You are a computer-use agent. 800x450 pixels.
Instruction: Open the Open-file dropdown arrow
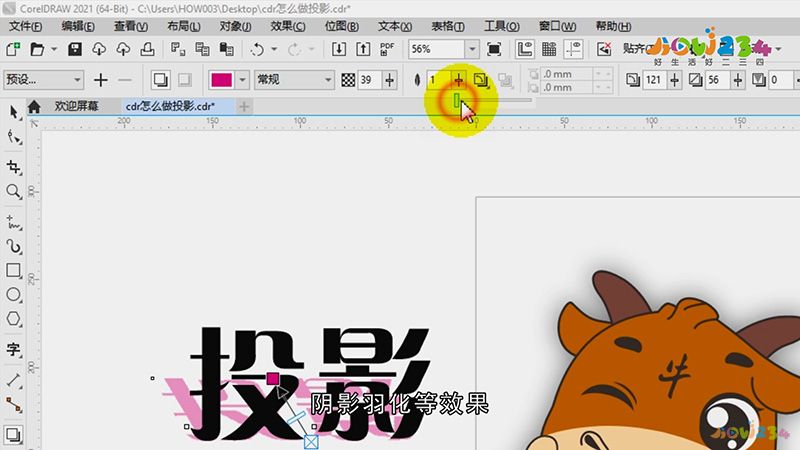(54, 49)
